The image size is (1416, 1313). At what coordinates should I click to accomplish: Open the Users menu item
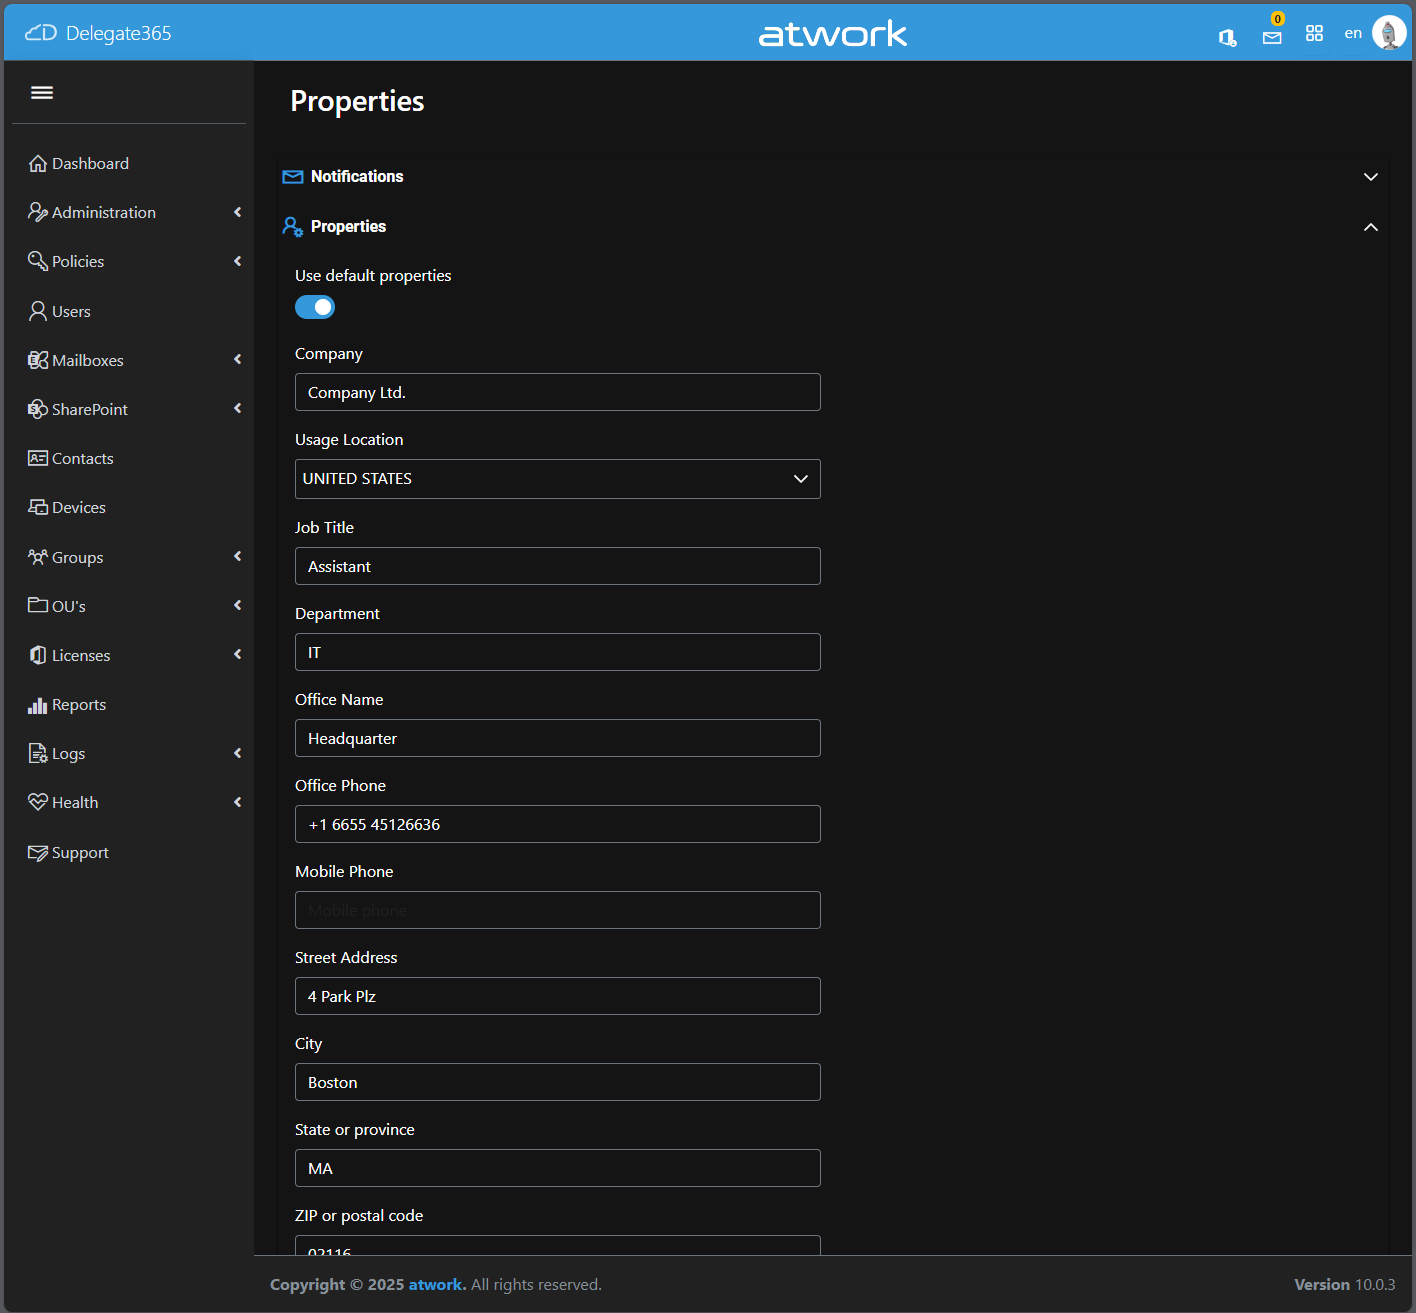click(71, 311)
